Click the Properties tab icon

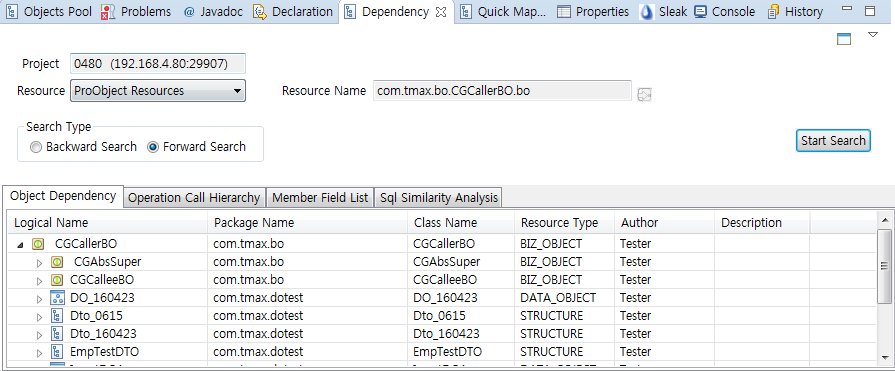point(564,12)
